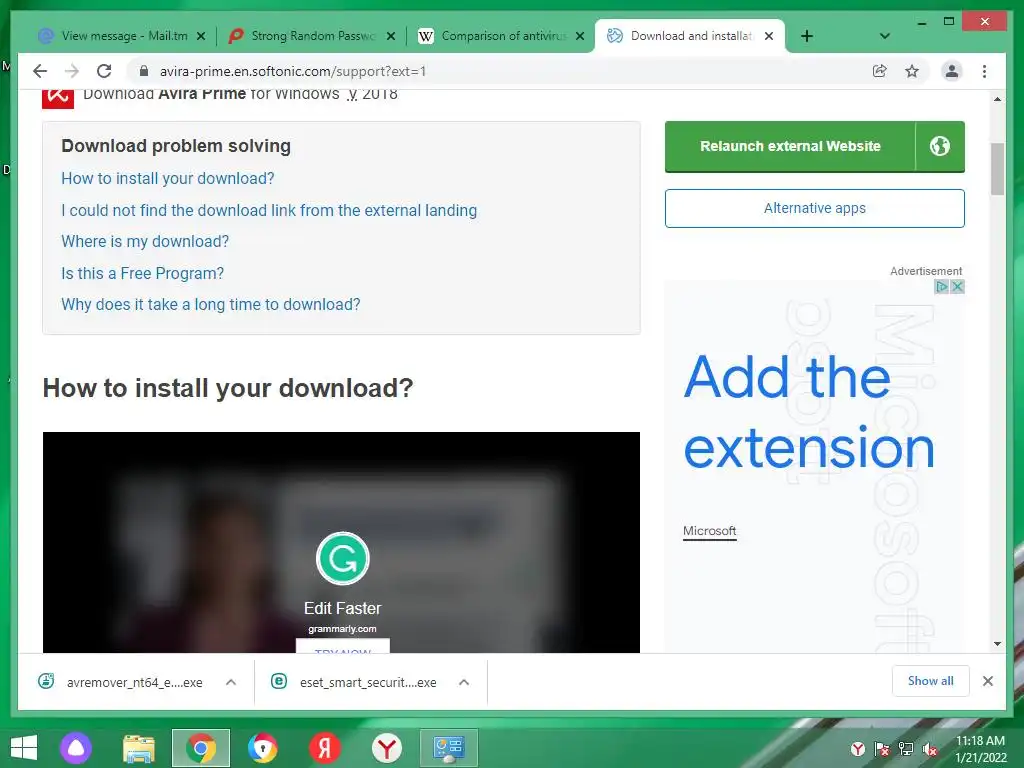Image resolution: width=1024 pixels, height=768 pixels.
Task: Open 'I could not find the download link' link
Action: (269, 210)
